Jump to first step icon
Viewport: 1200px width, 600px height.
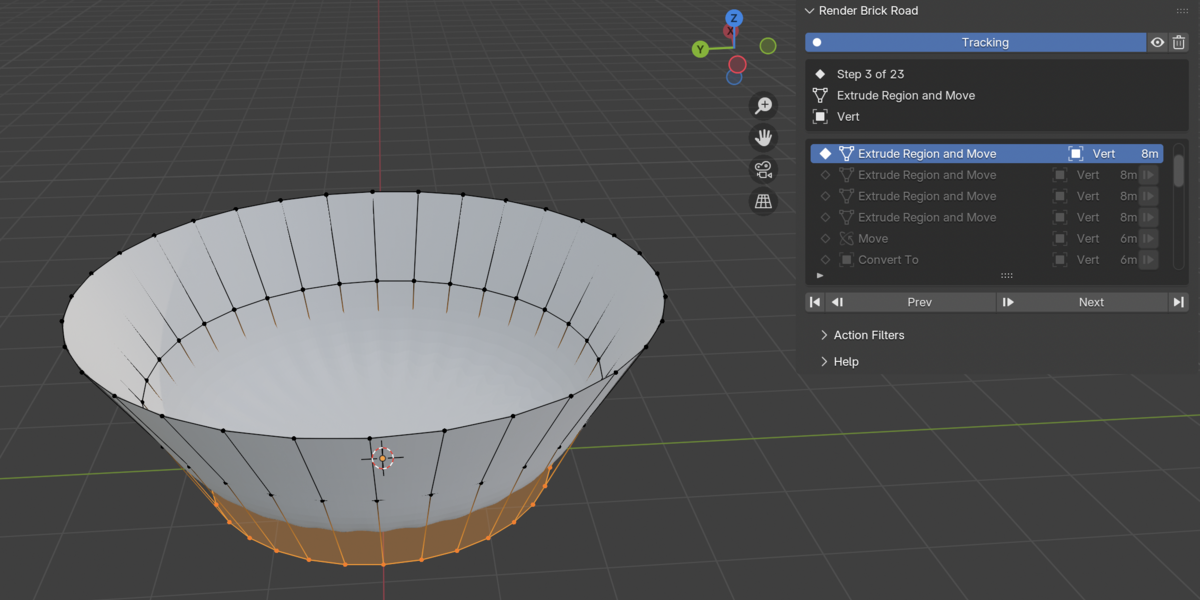coord(815,302)
